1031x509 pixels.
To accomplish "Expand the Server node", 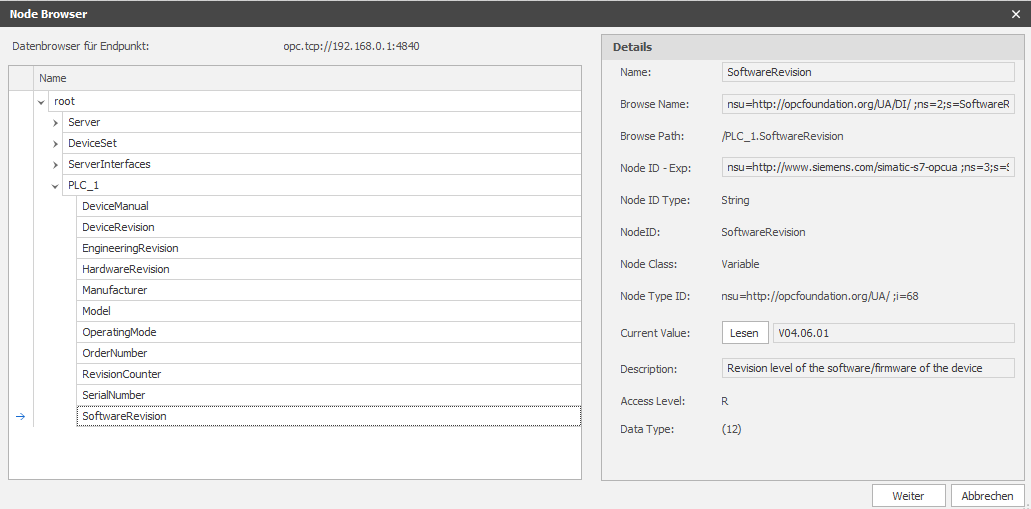I will [55, 123].
